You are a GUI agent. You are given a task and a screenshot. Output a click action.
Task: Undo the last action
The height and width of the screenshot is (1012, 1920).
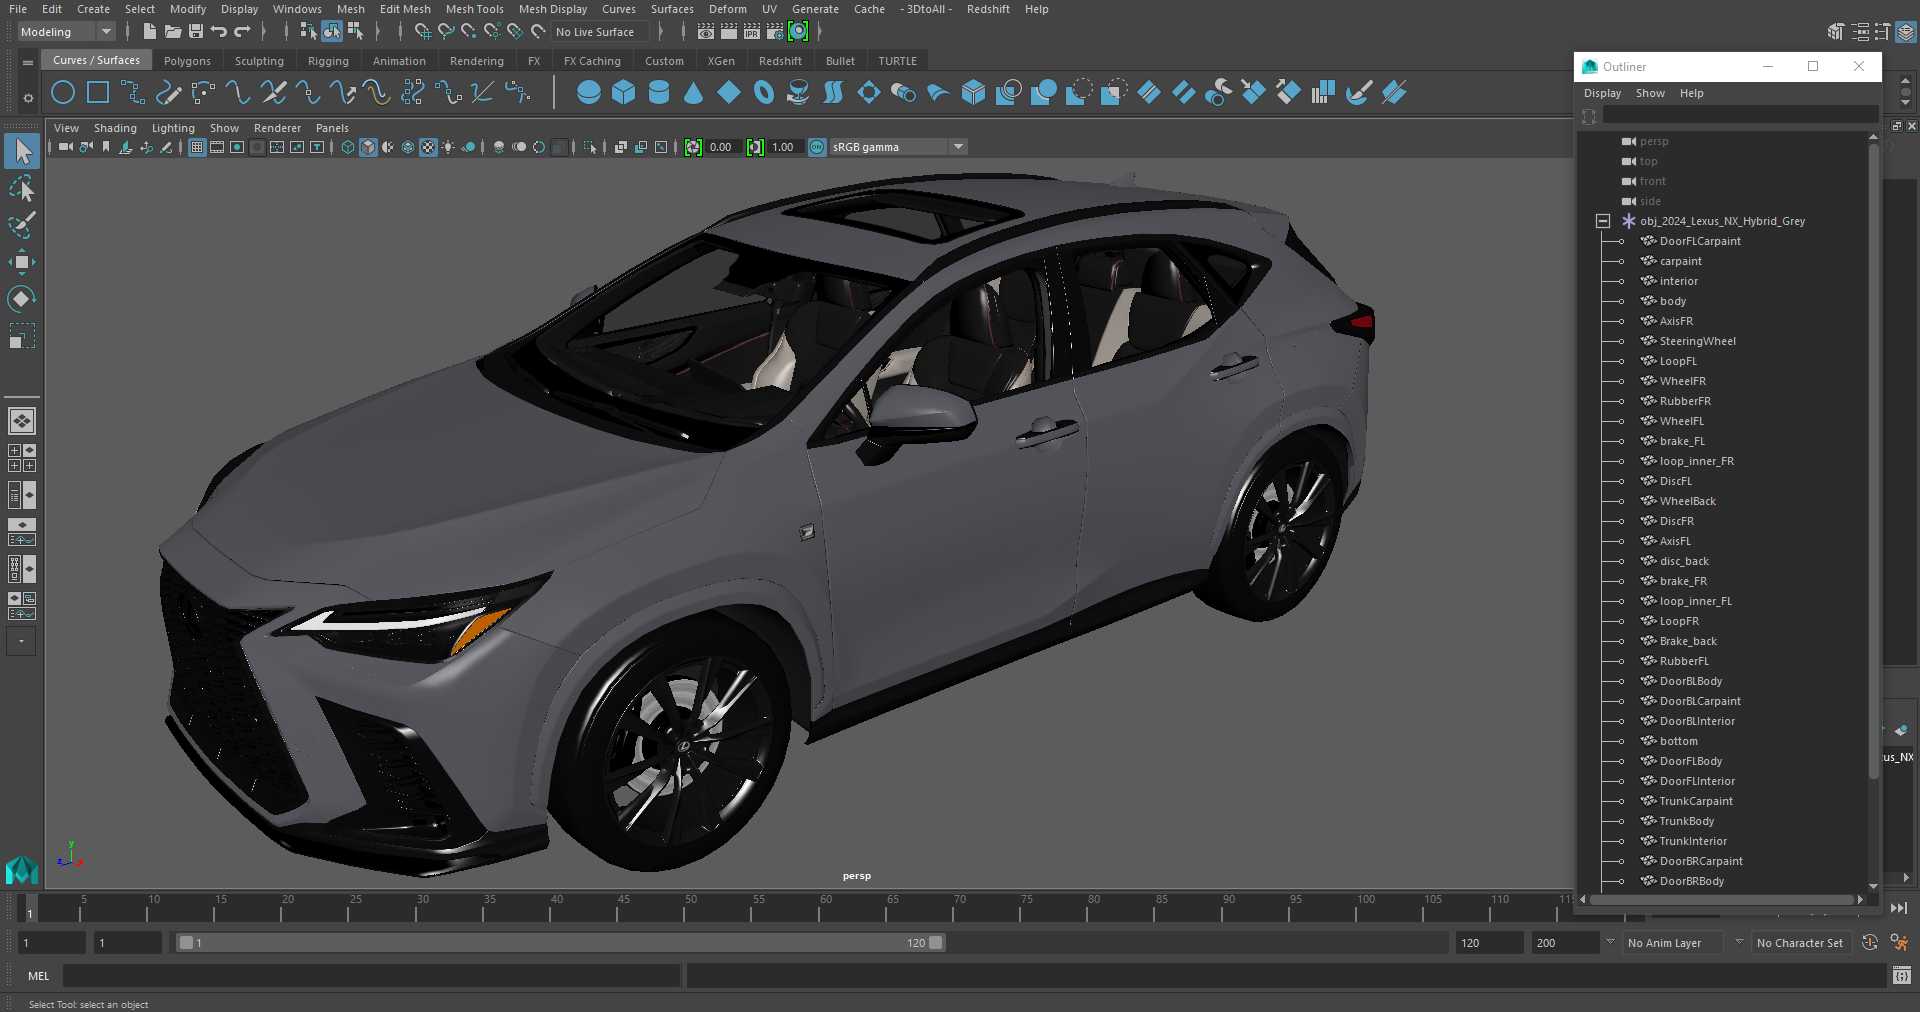pos(219,32)
